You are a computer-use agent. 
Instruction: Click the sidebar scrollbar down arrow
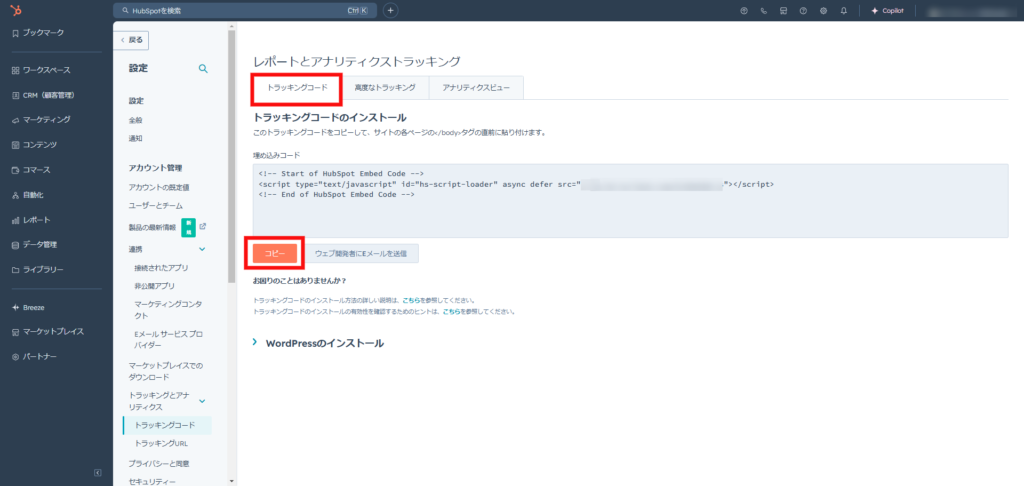point(231,481)
